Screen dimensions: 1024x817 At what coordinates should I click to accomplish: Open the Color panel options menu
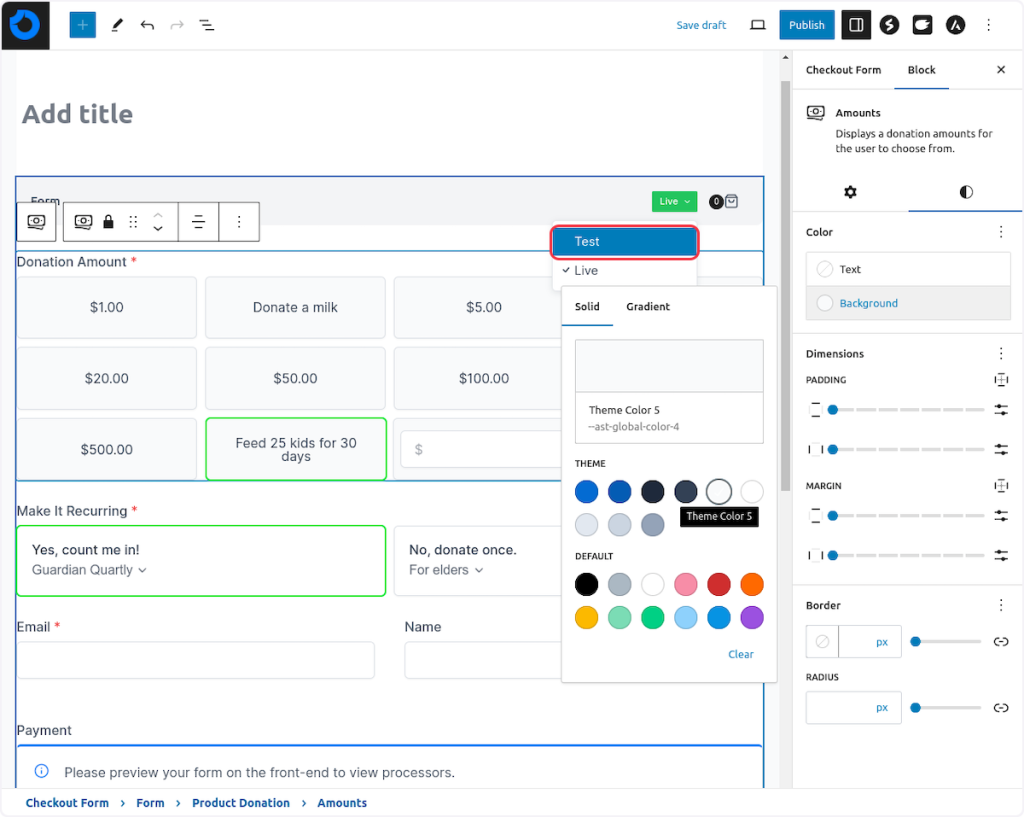(x=1000, y=232)
